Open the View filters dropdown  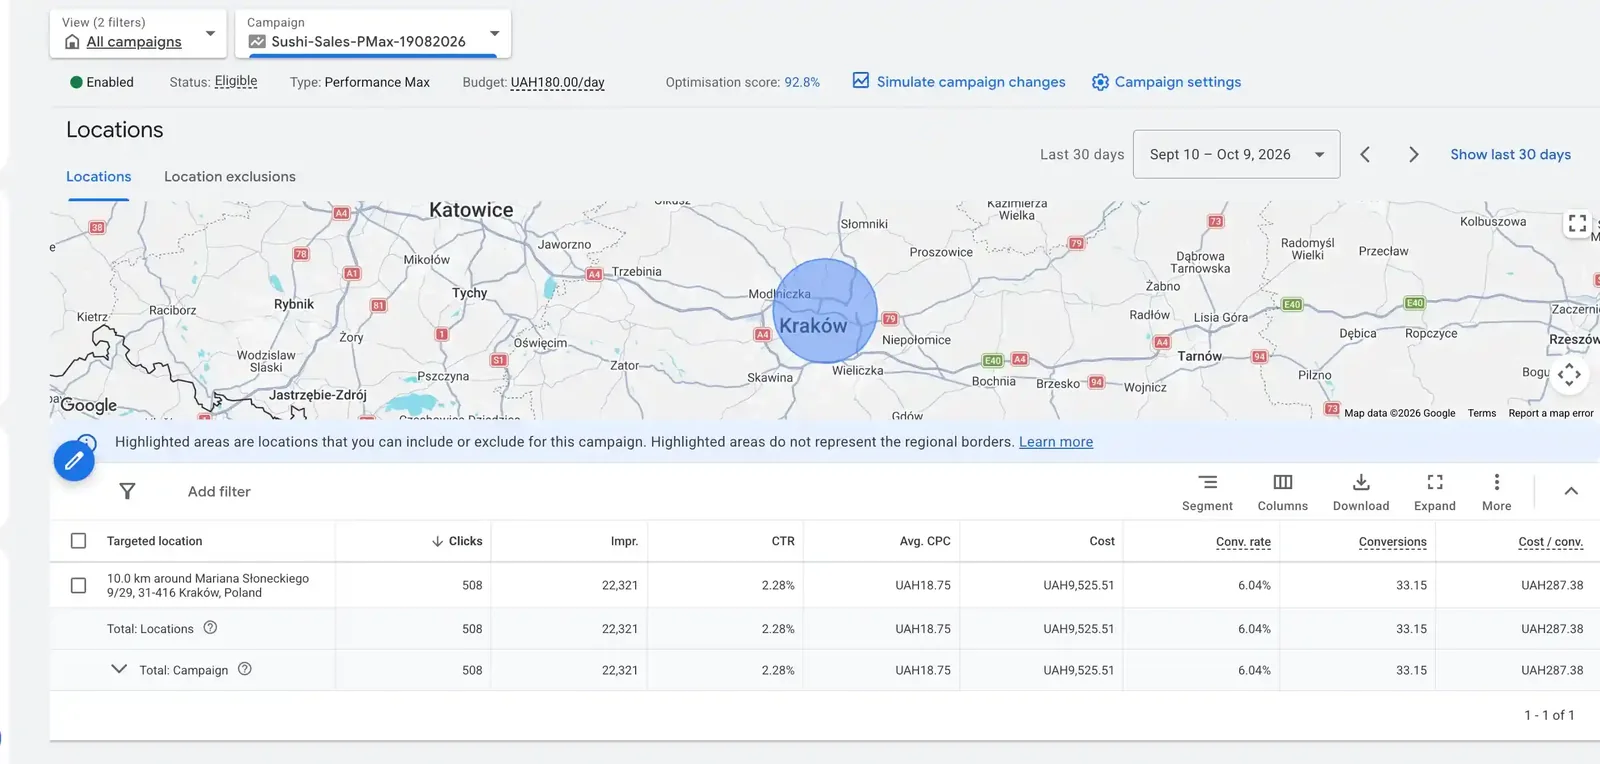(x=139, y=33)
